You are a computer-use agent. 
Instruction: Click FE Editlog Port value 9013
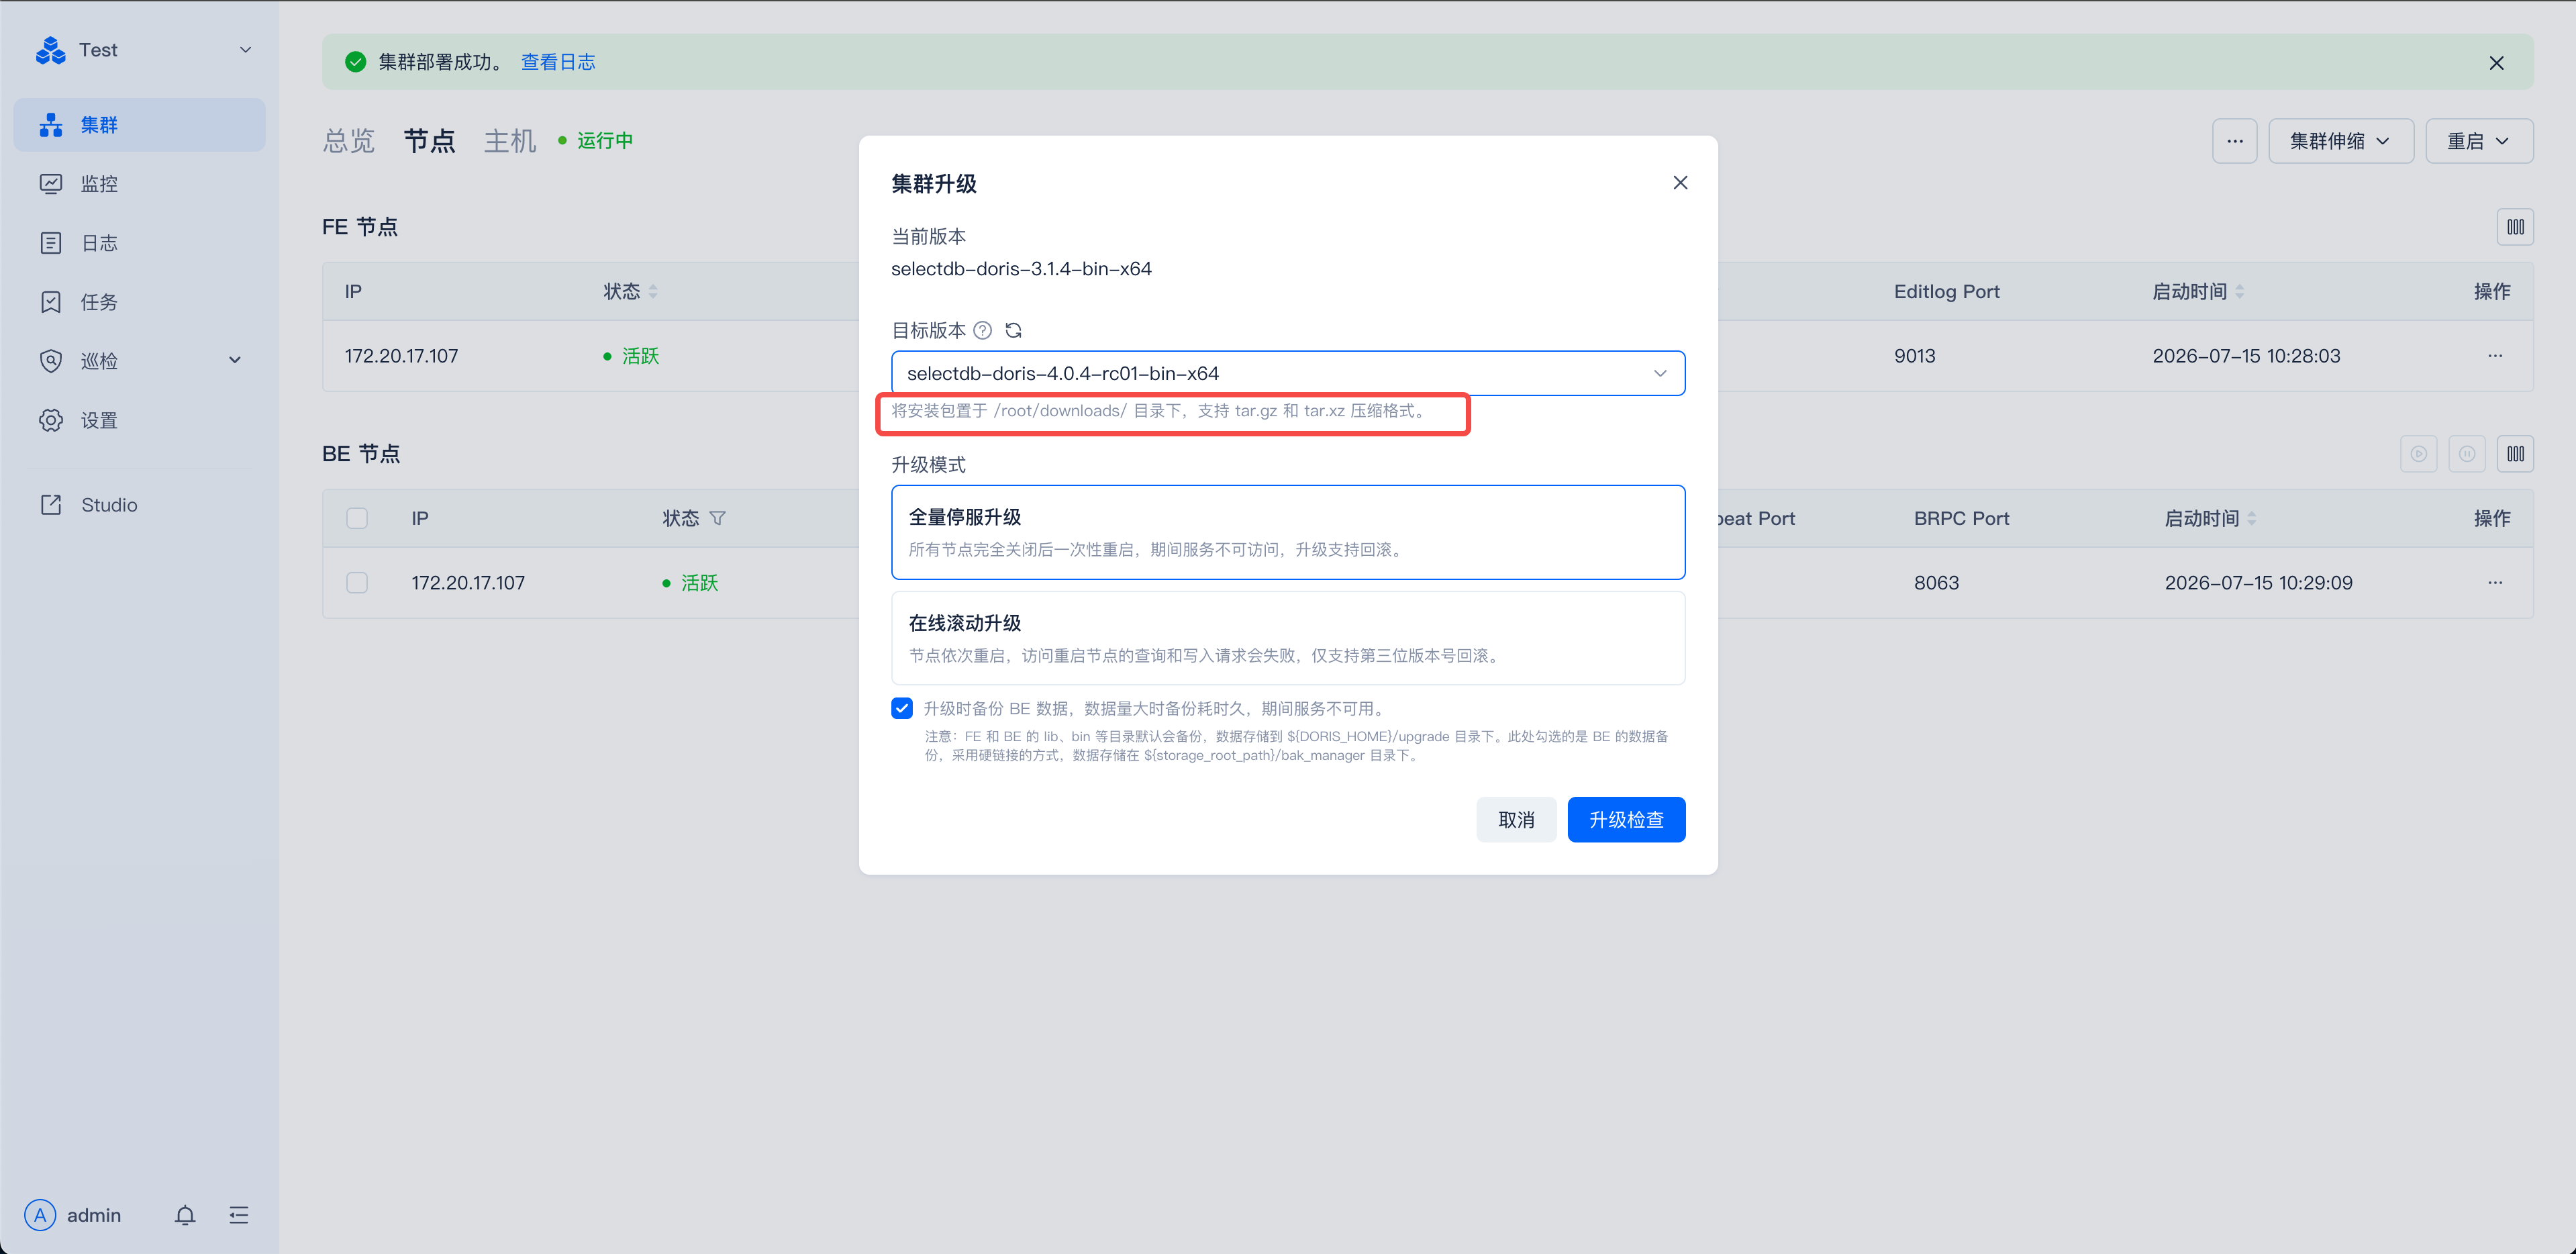1914,356
